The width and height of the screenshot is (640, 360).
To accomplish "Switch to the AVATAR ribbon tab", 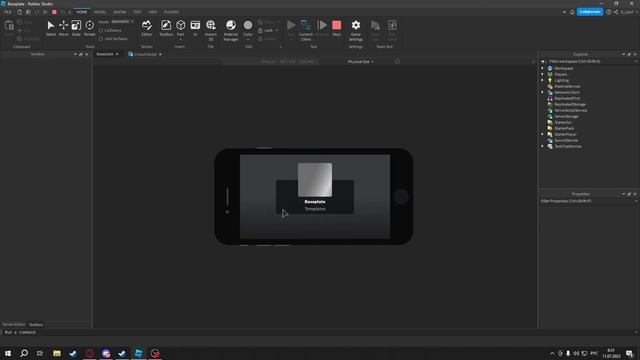I will pos(120,12).
